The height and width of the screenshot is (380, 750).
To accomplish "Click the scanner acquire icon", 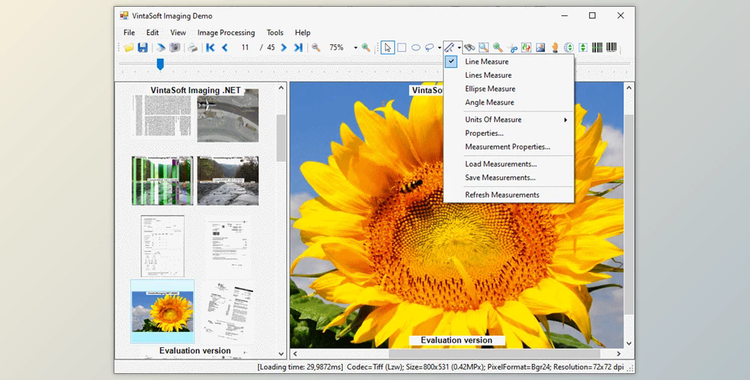I will coord(161,47).
